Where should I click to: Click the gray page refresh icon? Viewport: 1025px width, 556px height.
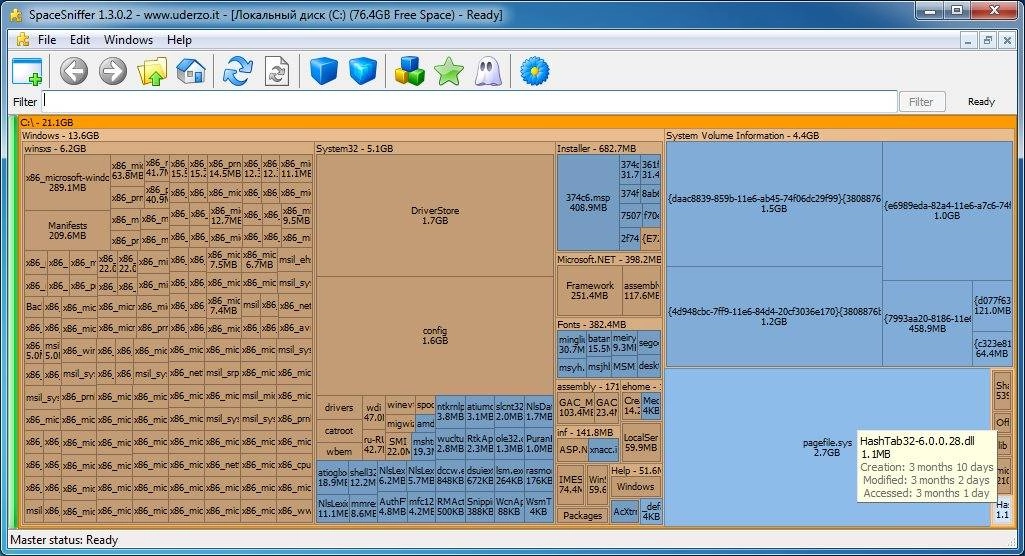277,71
